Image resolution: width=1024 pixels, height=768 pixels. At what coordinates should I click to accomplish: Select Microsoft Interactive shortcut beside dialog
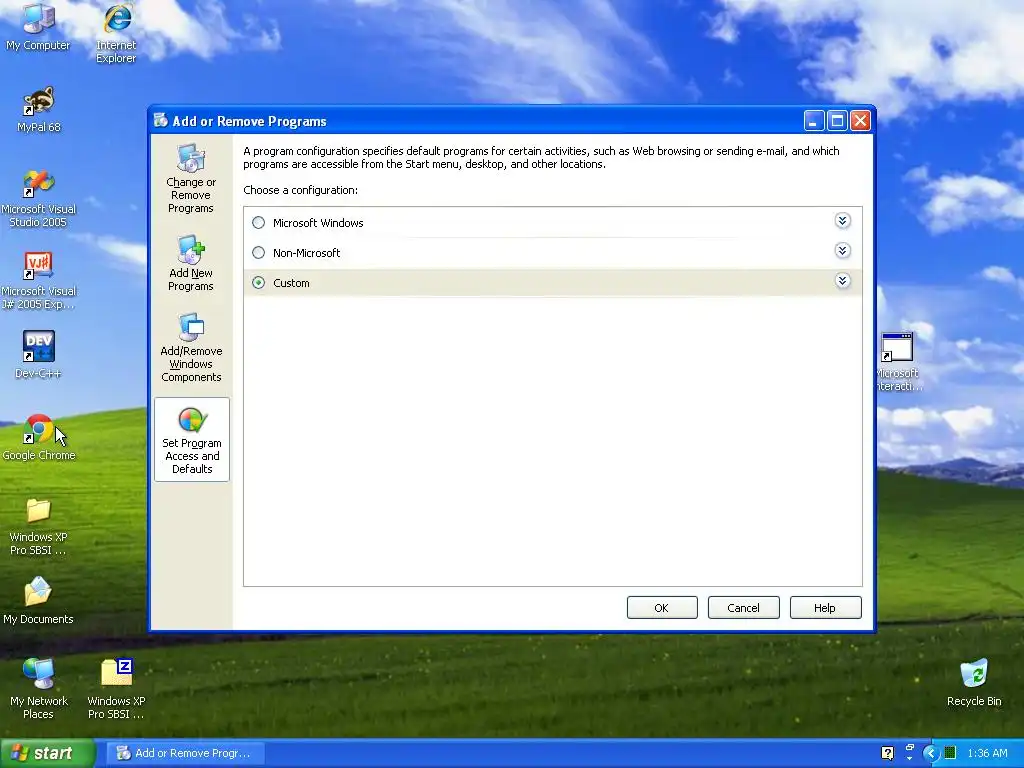coord(897,362)
